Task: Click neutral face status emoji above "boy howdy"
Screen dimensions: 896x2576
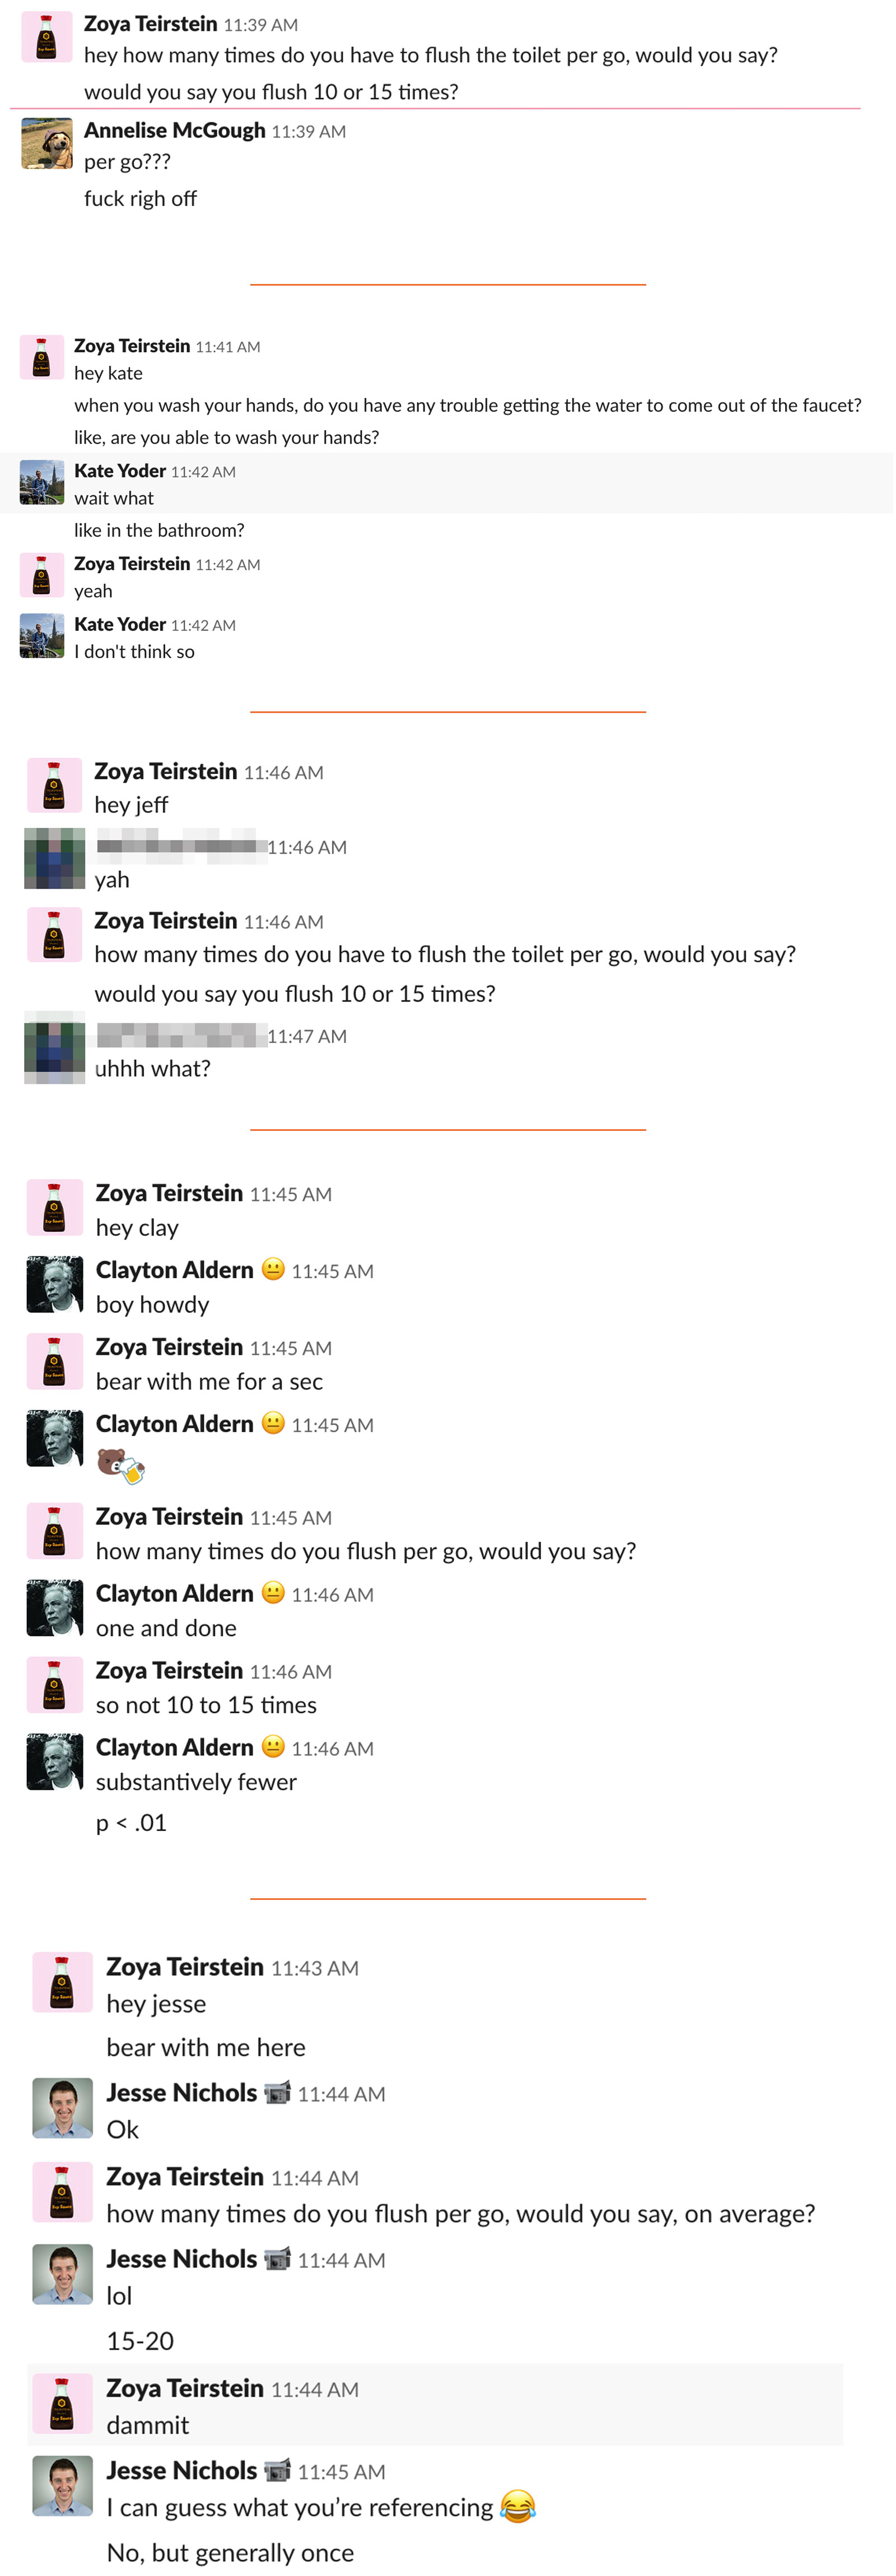Action: point(273,1269)
